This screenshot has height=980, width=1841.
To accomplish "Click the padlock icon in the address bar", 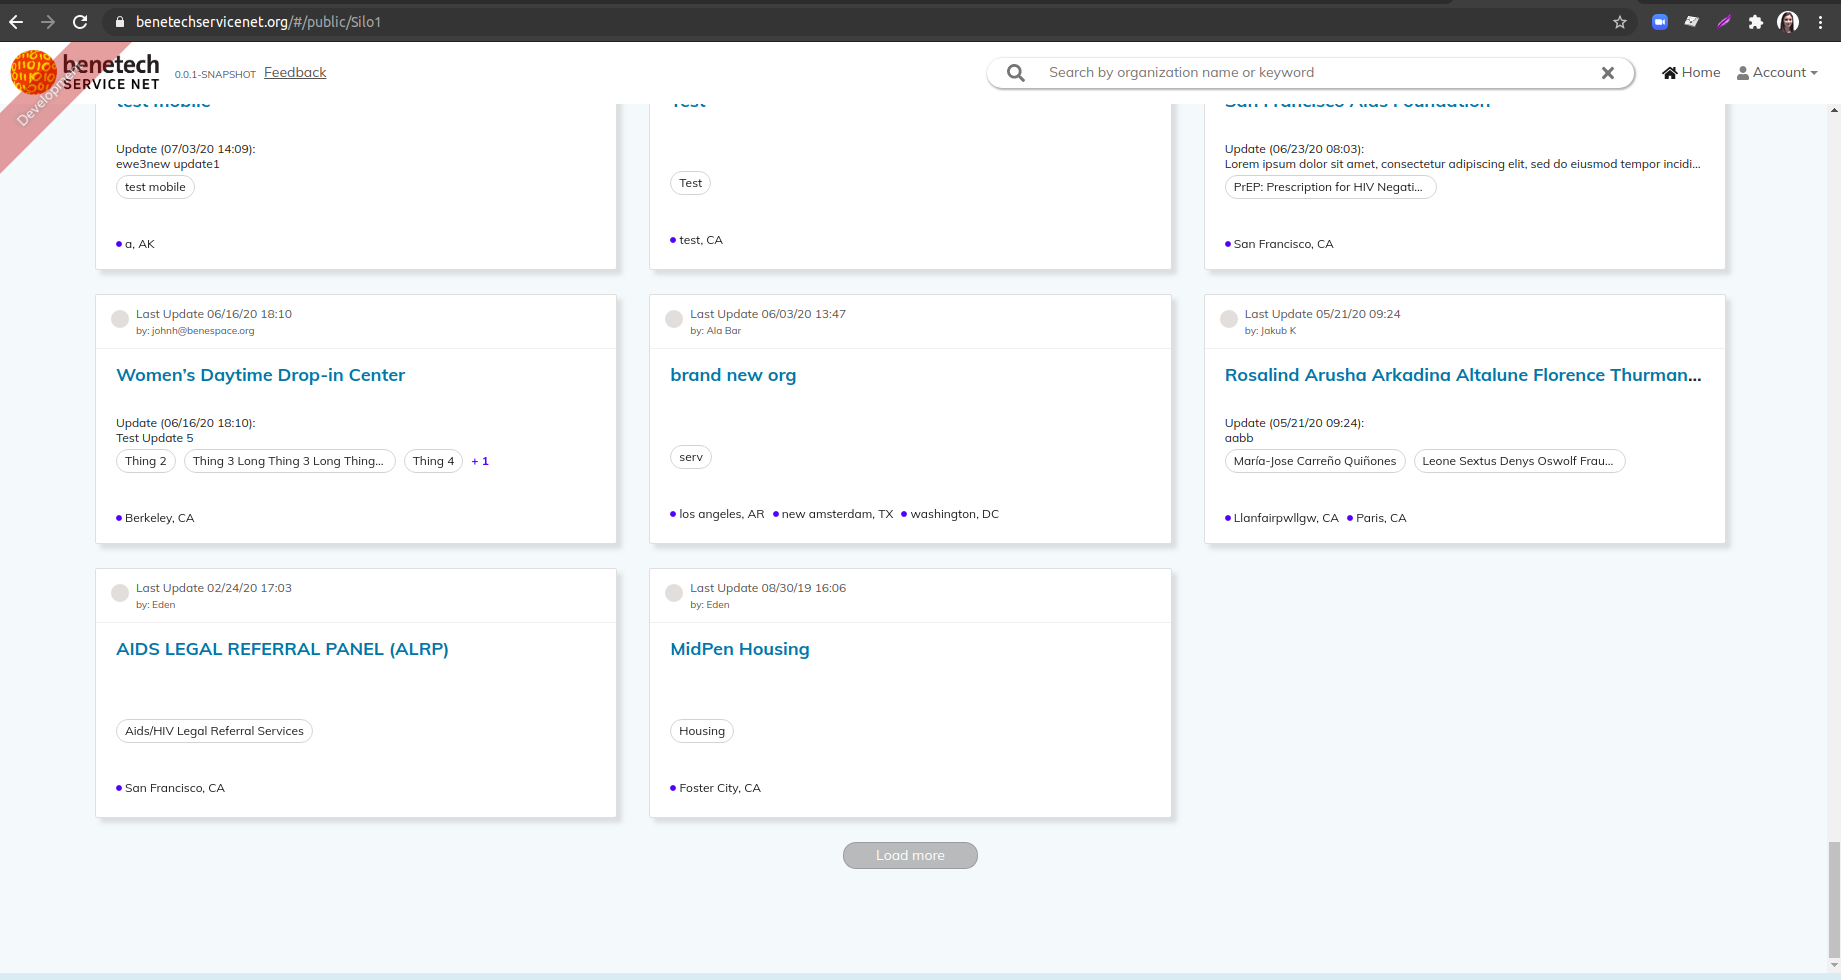I will pyautogui.click(x=119, y=21).
